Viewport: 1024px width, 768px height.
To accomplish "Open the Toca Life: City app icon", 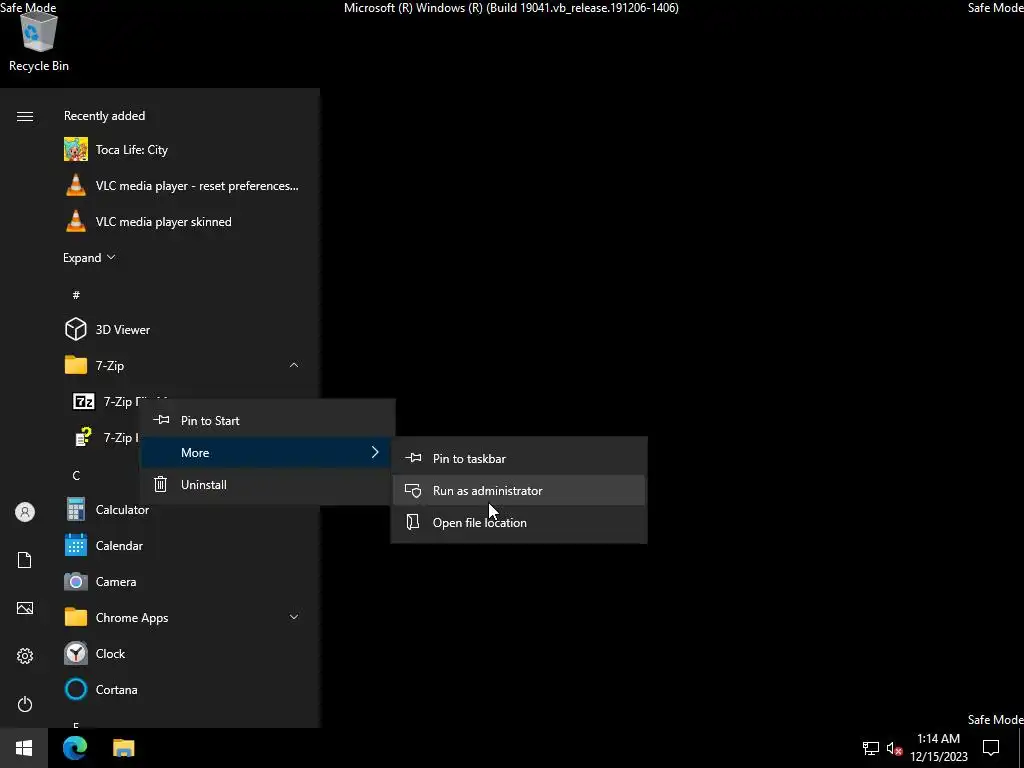I will click(76, 150).
